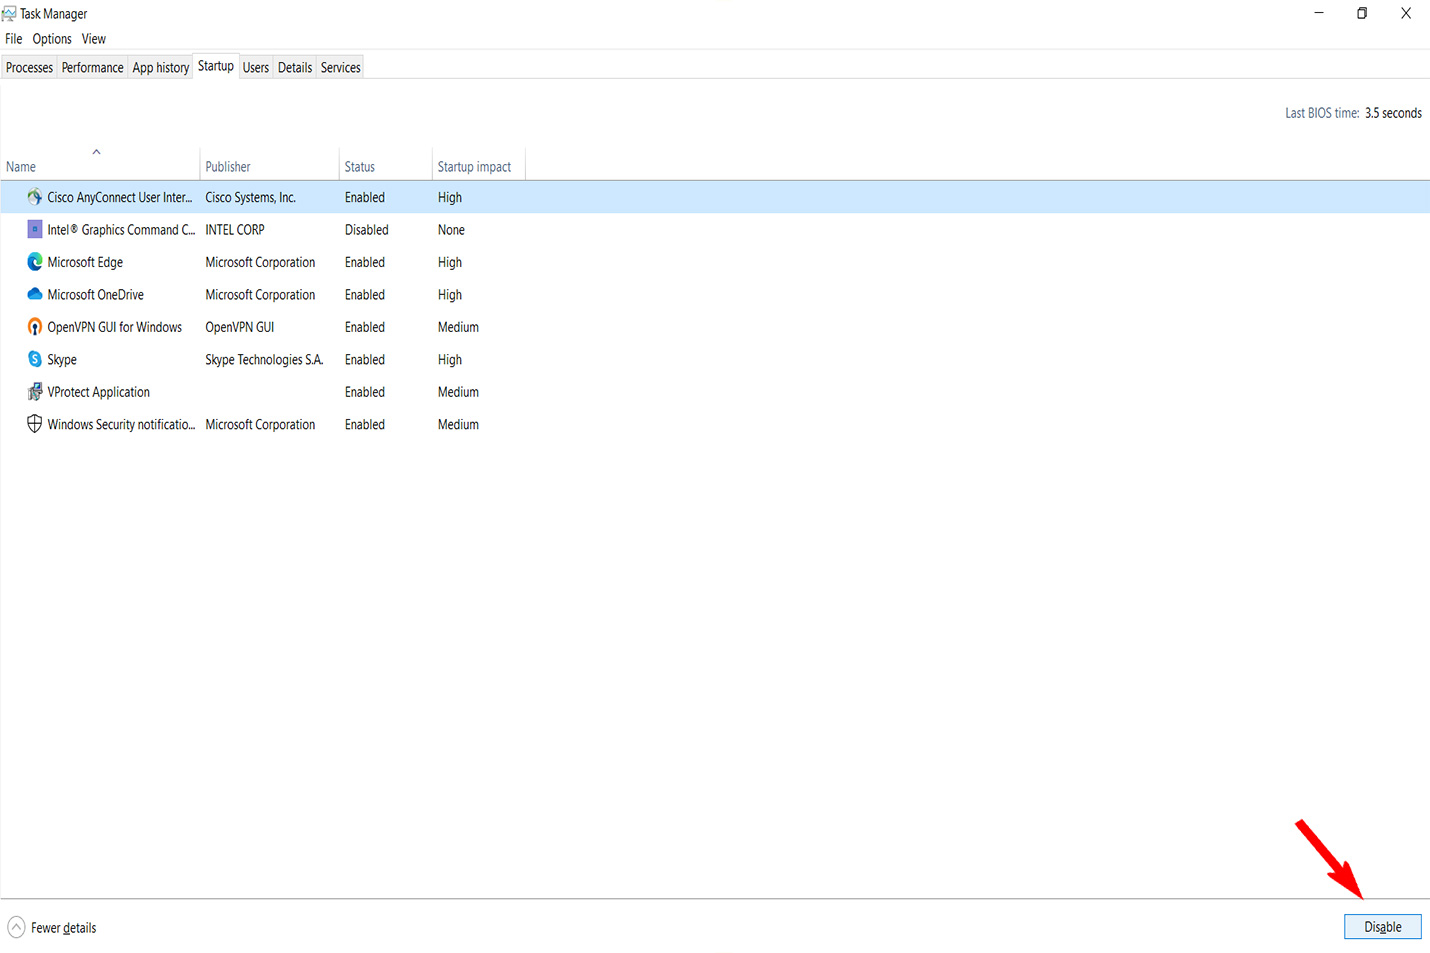The height and width of the screenshot is (953, 1430).
Task: Select the Microsoft OneDrive name text
Action: coord(95,294)
